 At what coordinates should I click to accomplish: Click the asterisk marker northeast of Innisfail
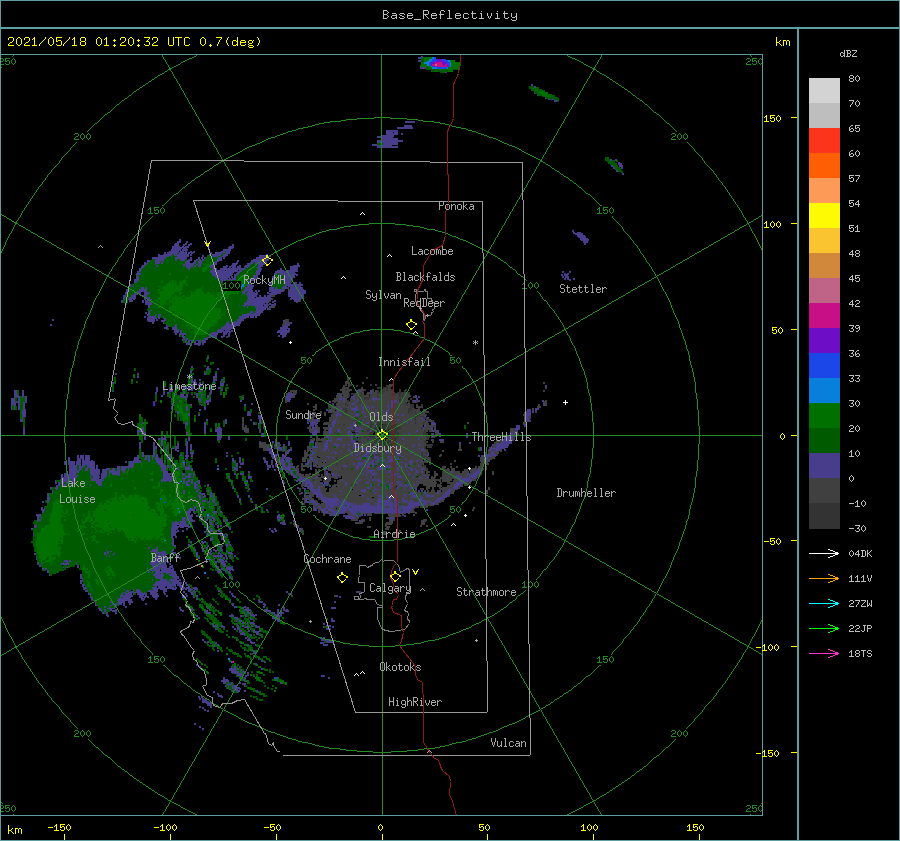coord(475,343)
